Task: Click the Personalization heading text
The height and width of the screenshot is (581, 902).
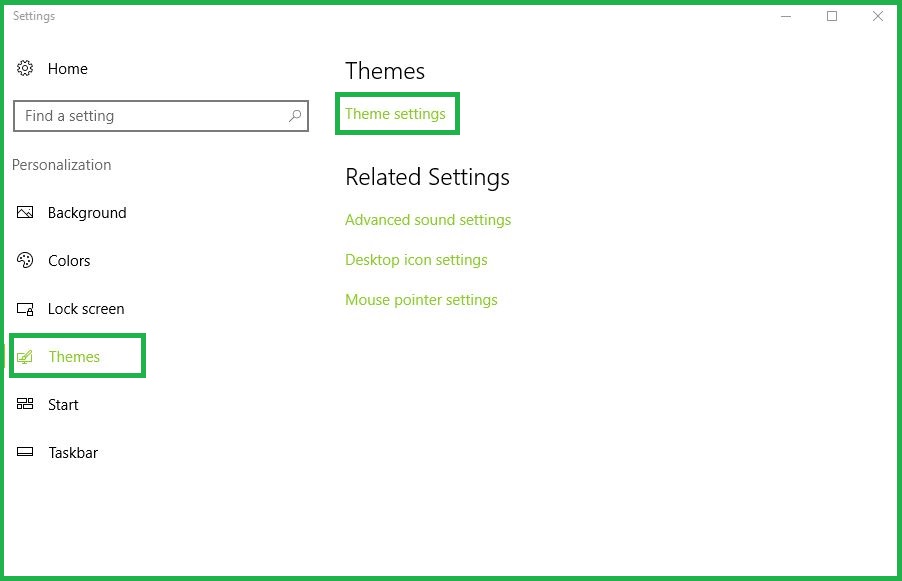Action: coord(62,165)
